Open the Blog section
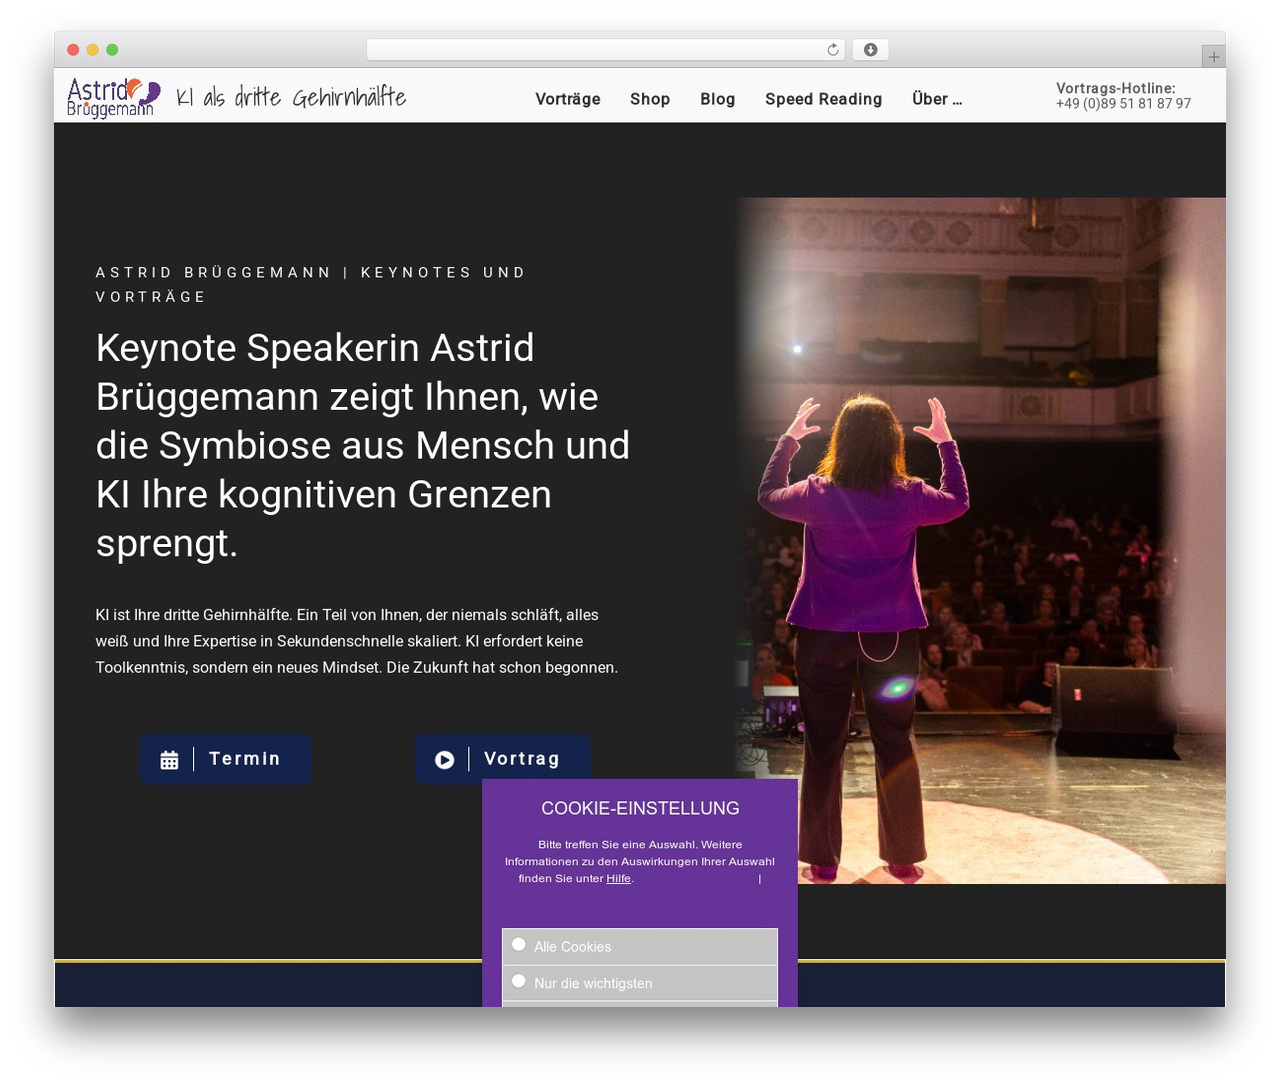 [718, 99]
